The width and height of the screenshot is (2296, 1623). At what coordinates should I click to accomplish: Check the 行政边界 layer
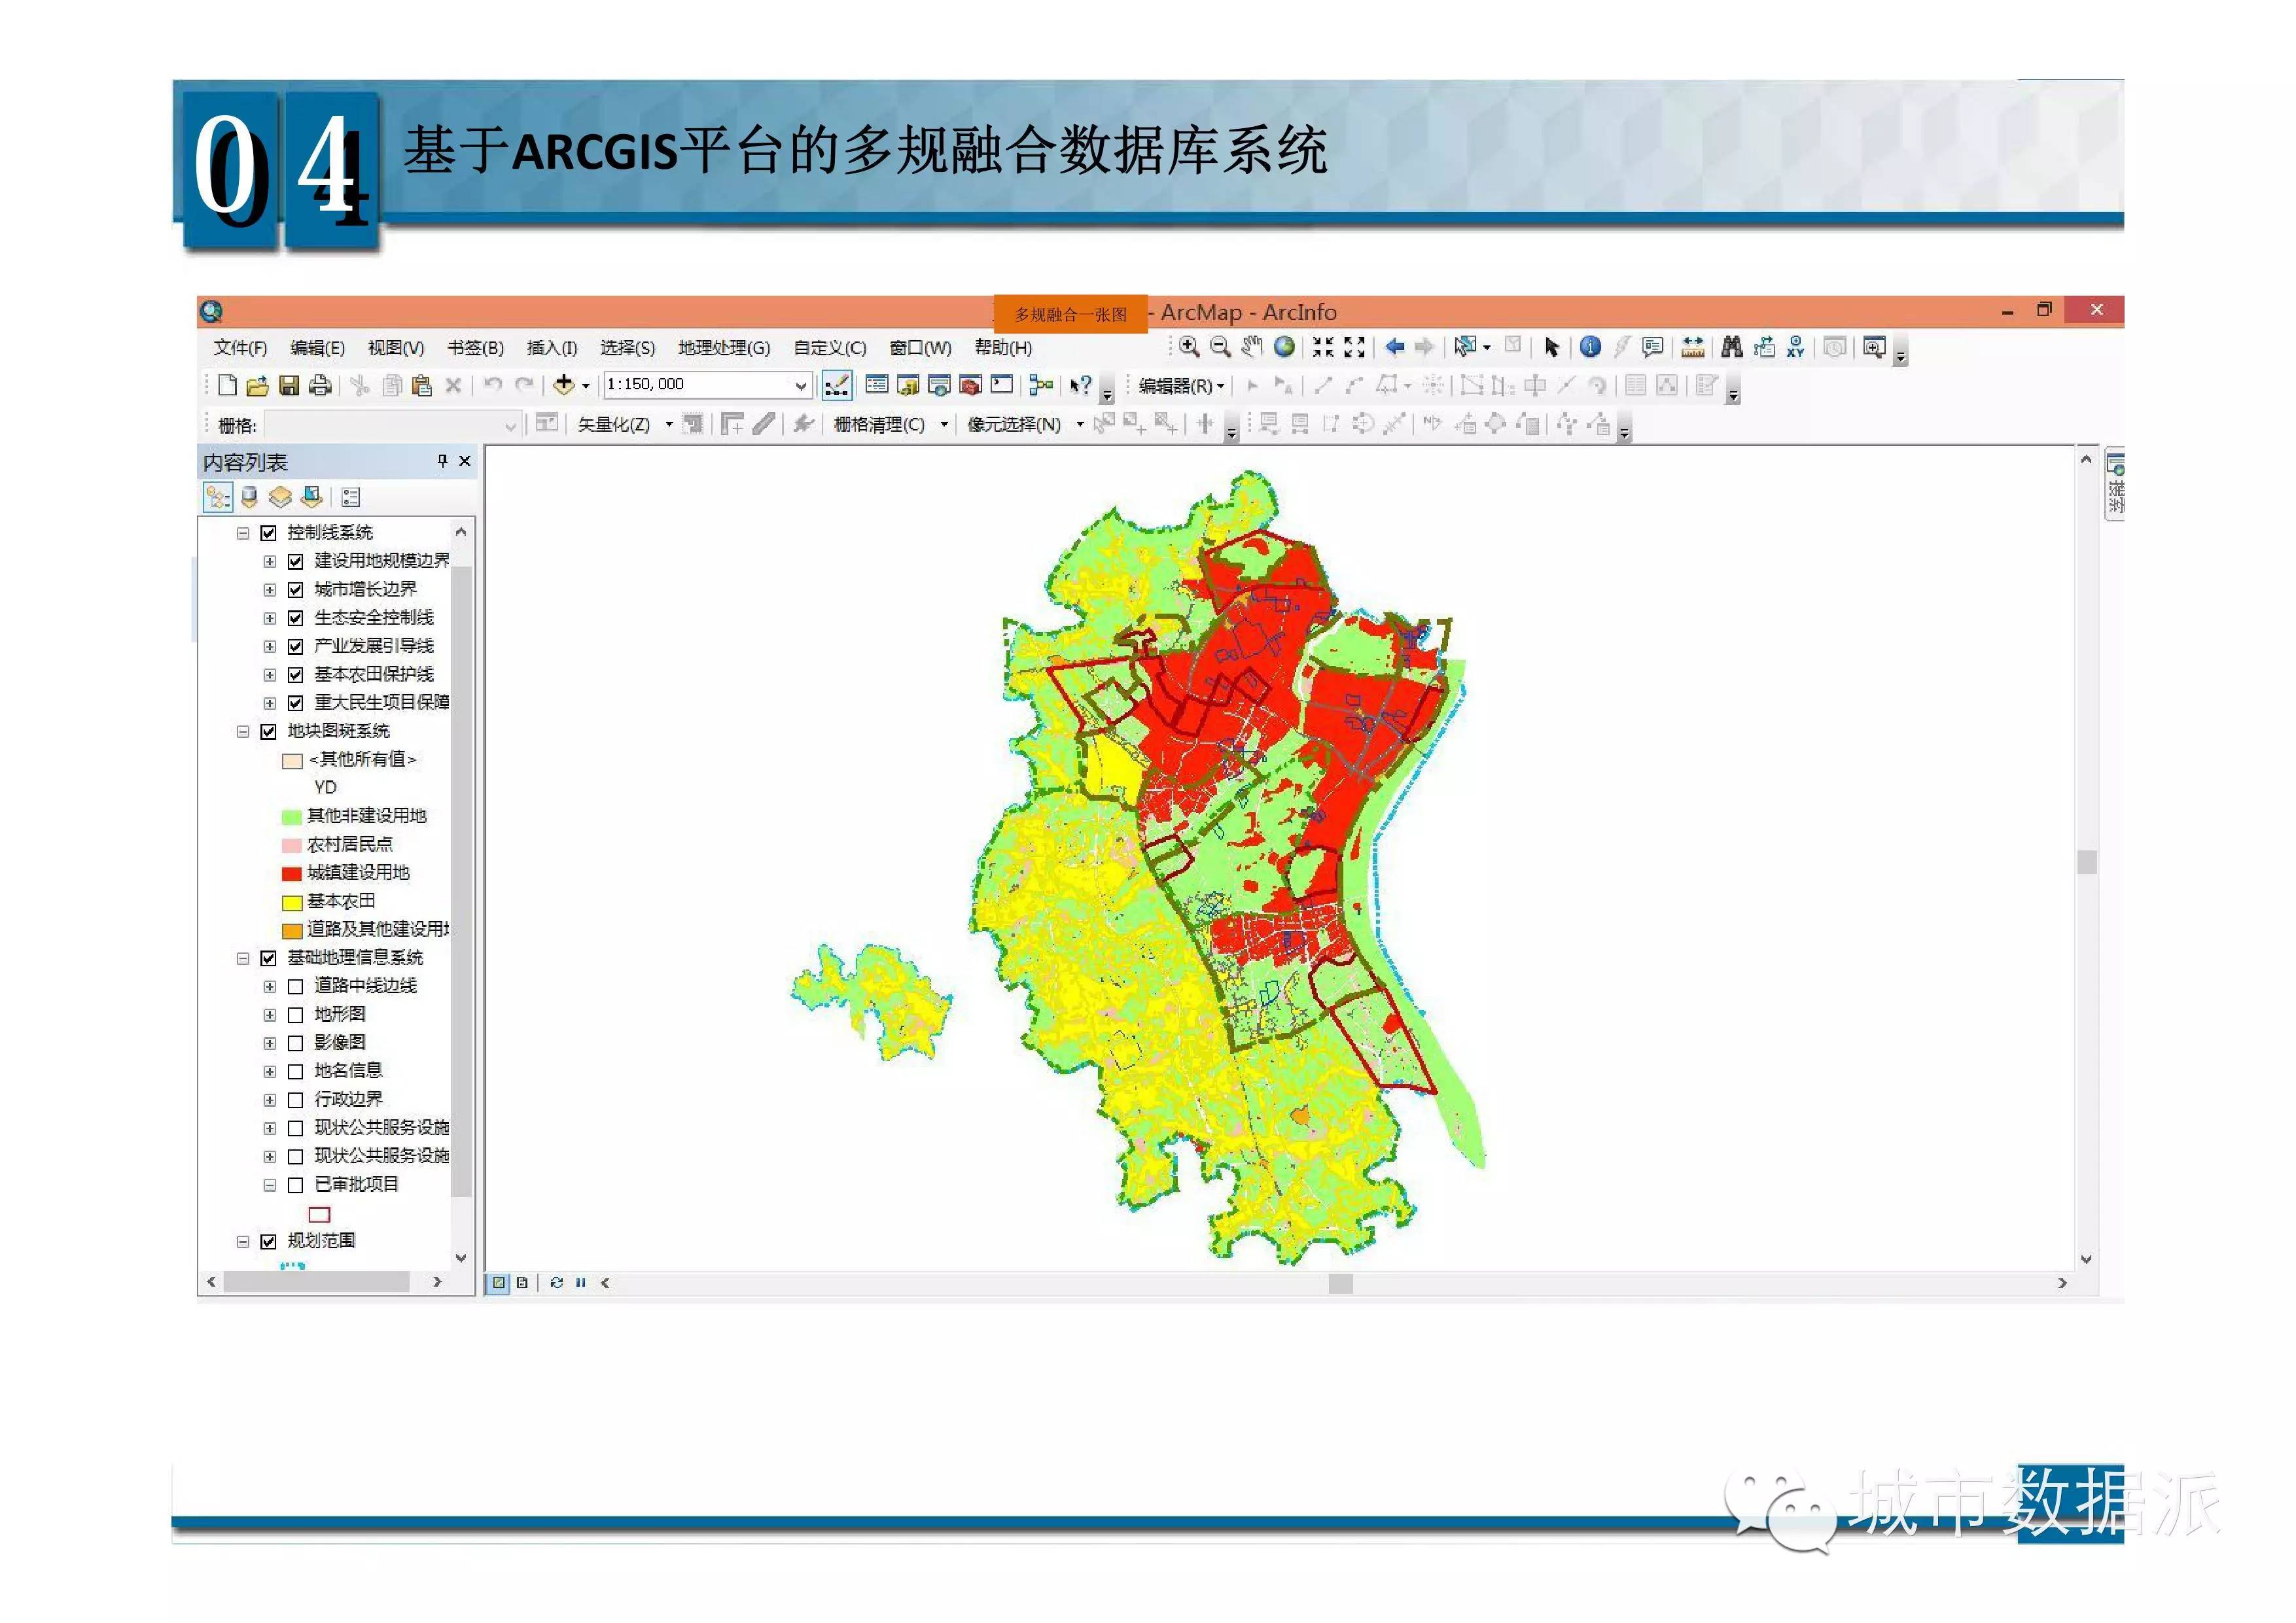tap(295, 1100)
